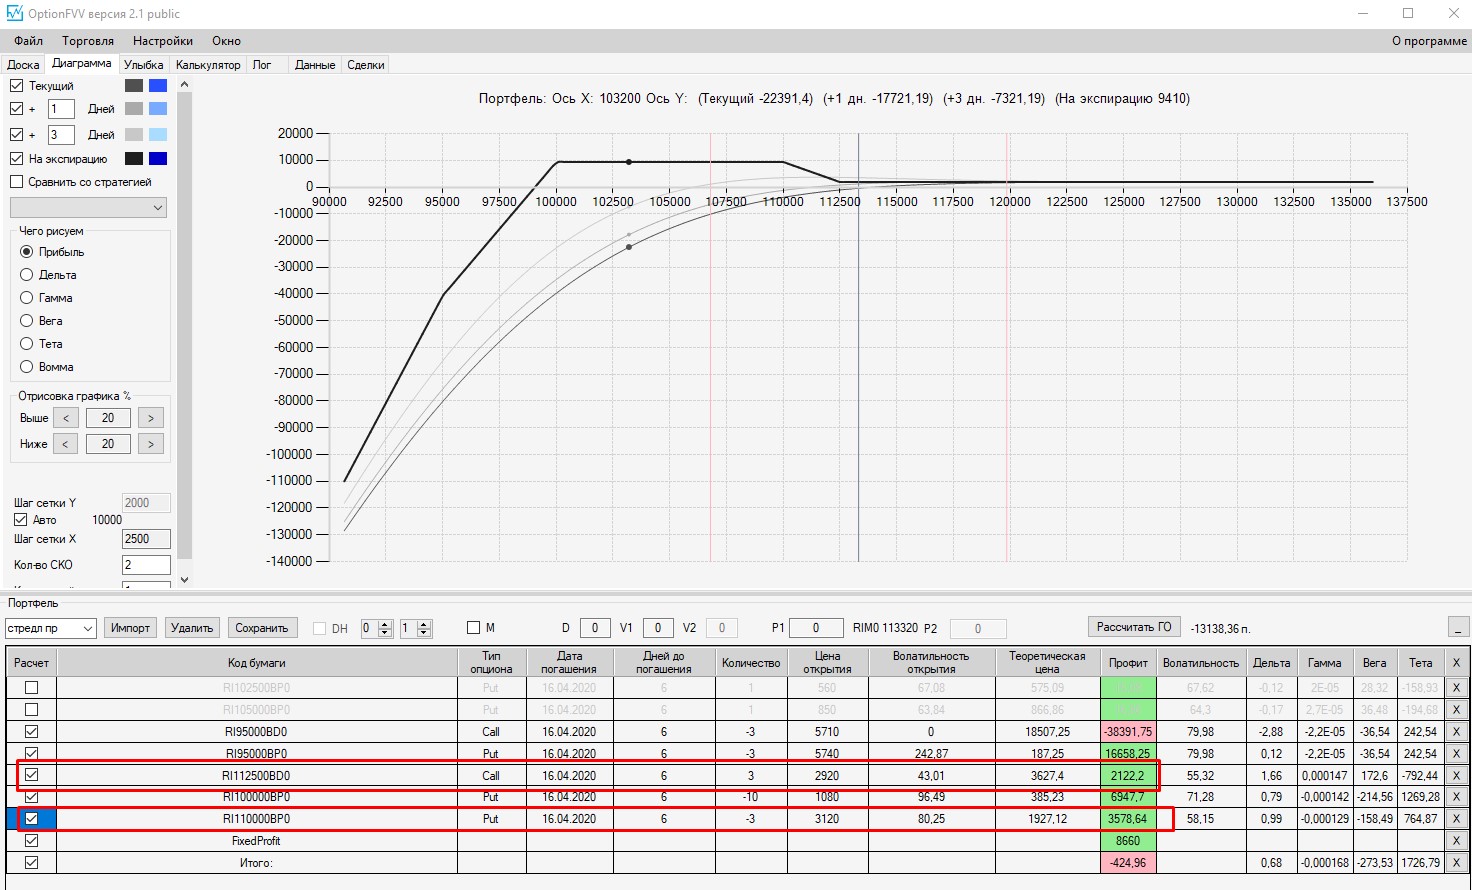Screen dimensions: 1472x890
Task: Delete the RI100000BP0 row via its X
Action: point(1456,797)
